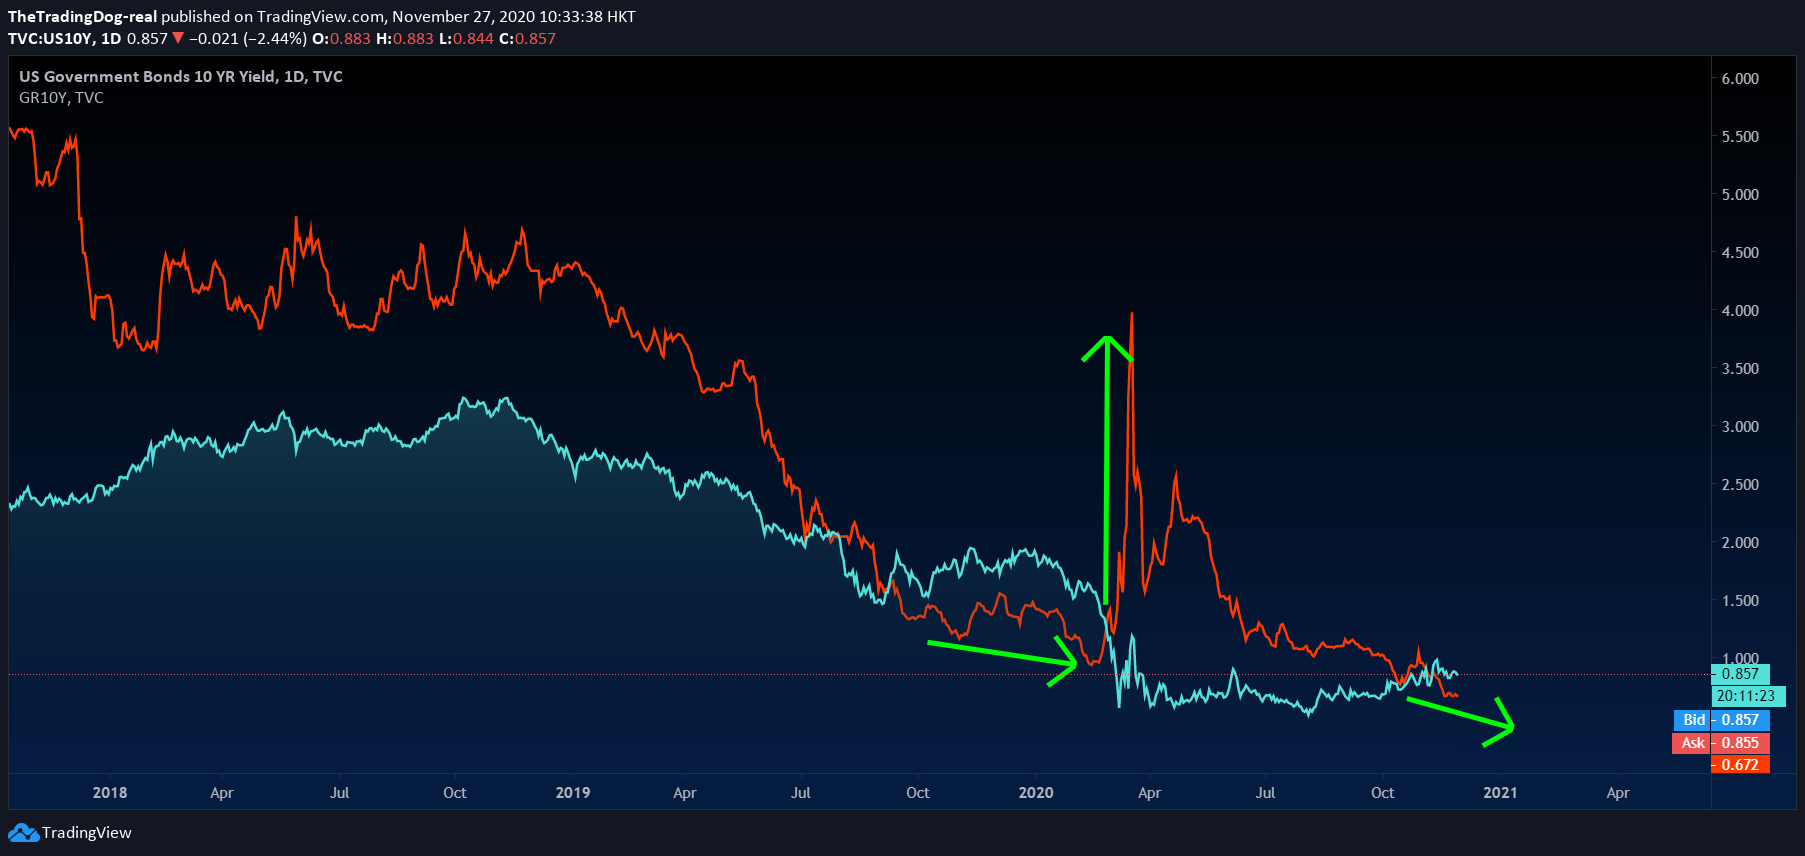Click the 6.000 price axis label
Screen dimensions: 1805x856
1740,78
